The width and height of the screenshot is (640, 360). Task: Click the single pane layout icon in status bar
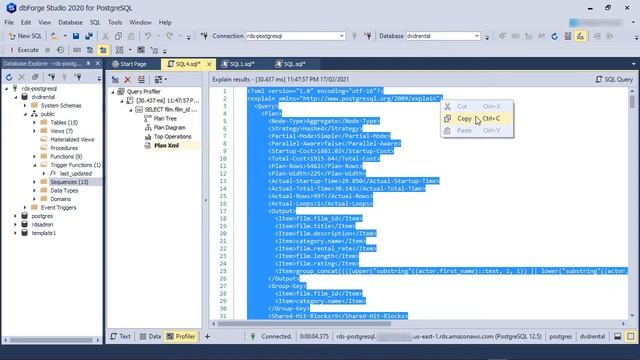click(631, 336)
